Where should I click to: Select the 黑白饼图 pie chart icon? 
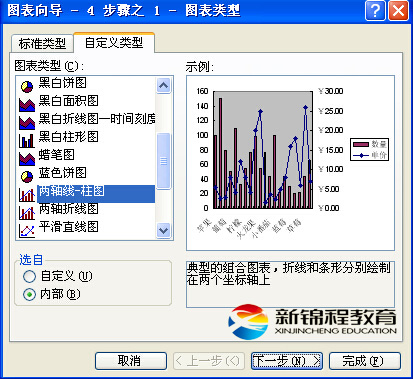(x=27, y=87)
